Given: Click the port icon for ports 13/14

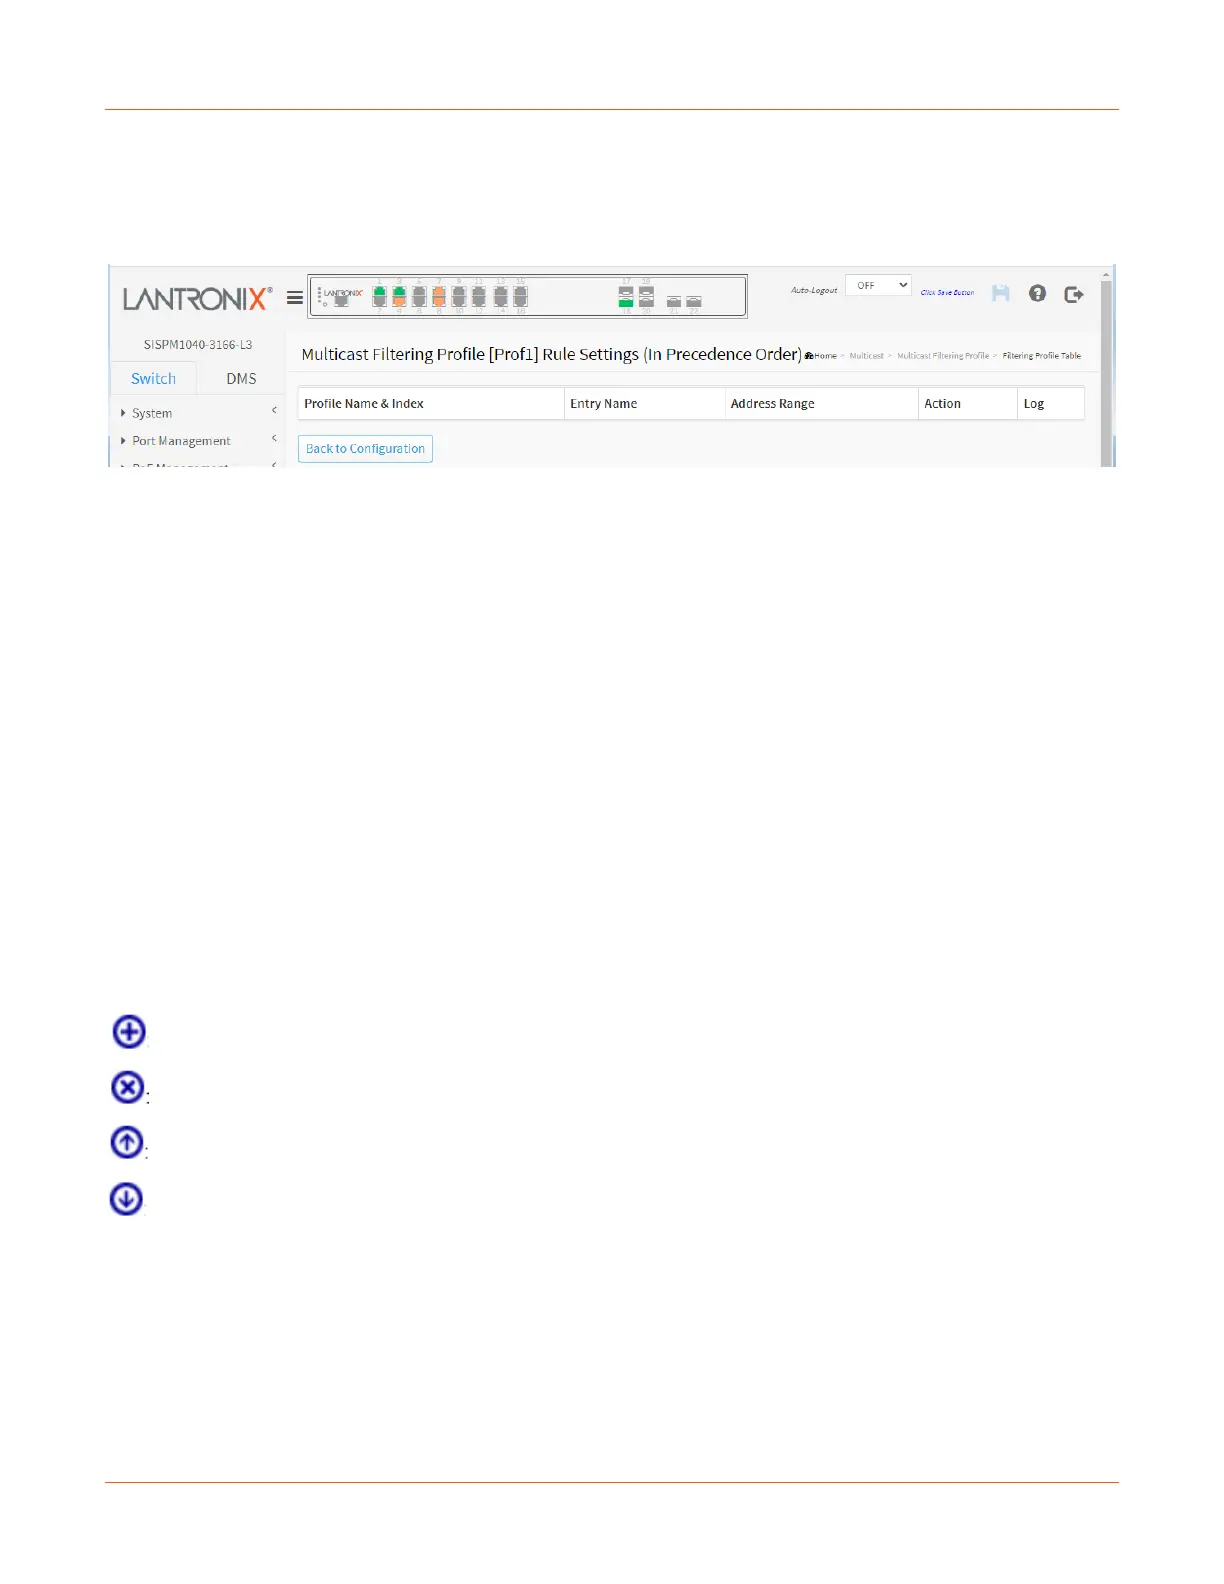Looking at the screenshot, I should [501, 296].
